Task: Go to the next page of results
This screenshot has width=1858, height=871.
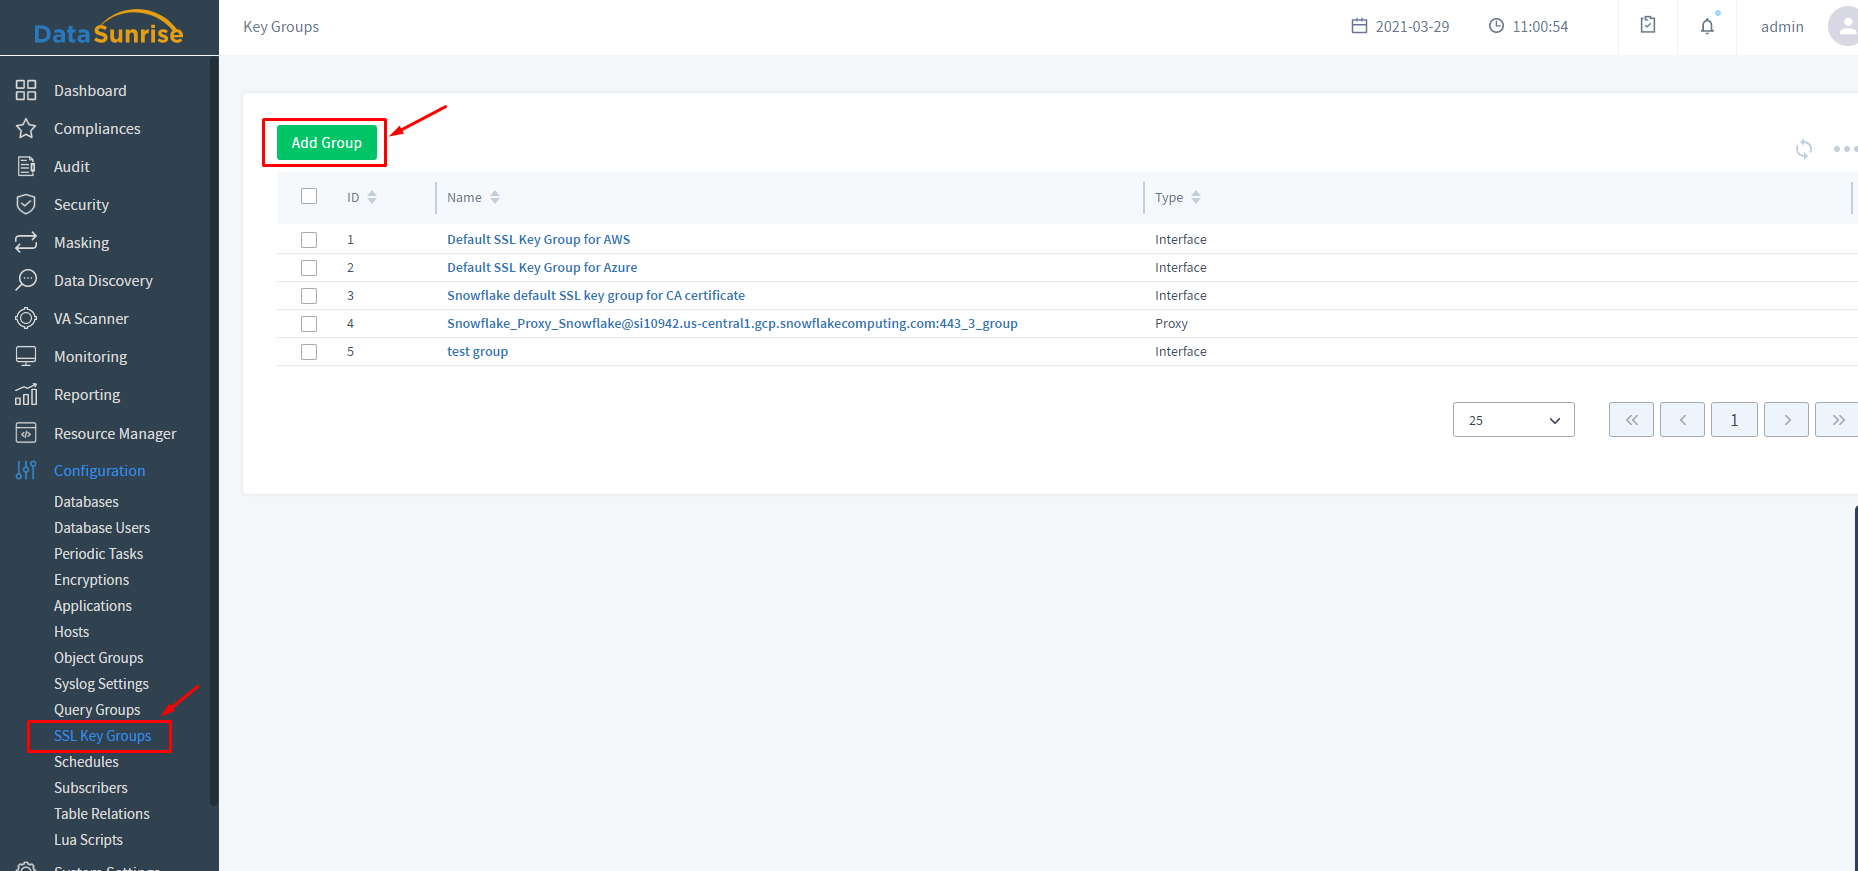Action: [x=1786, y=420]
